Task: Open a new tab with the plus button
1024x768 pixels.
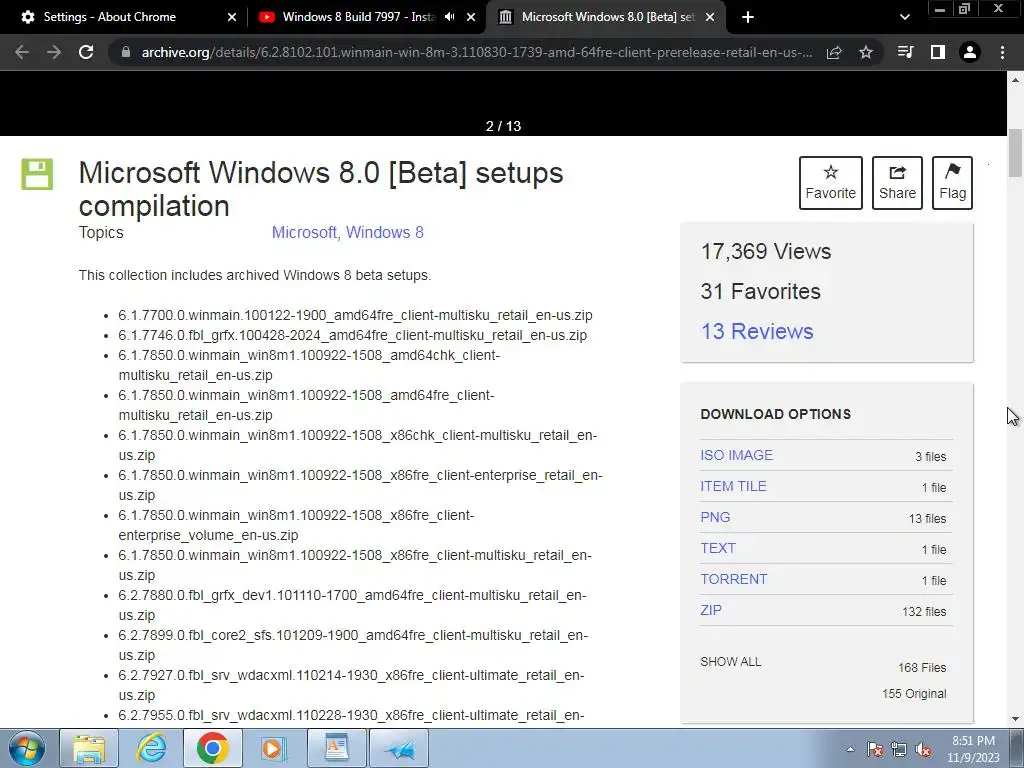Action: click(x=748, y=17)
